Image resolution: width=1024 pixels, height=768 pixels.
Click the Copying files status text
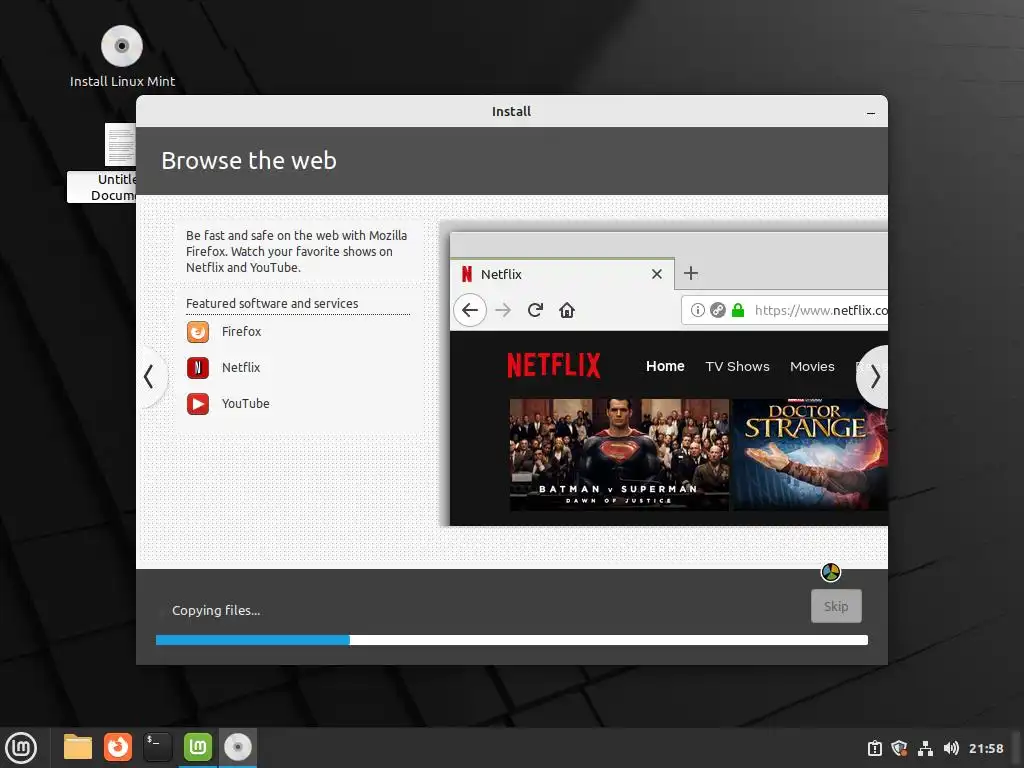[216, 611]
